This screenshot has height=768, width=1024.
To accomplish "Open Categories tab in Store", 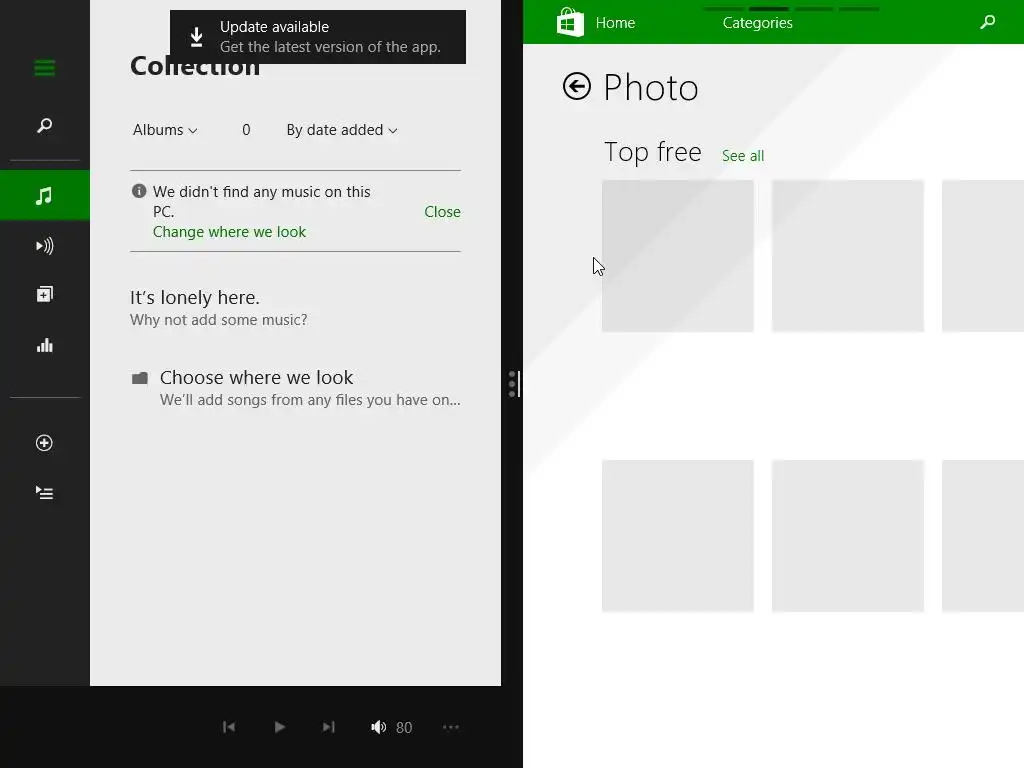I will point(758,23).
